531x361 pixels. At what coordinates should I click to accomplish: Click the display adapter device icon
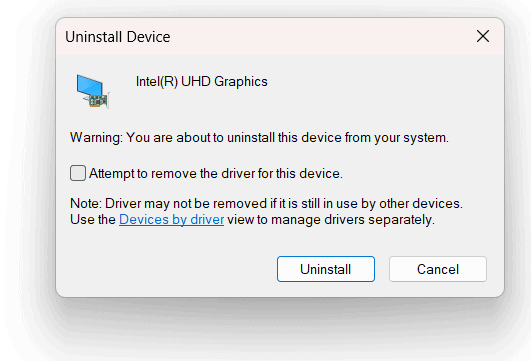click(x=93, y=91)
